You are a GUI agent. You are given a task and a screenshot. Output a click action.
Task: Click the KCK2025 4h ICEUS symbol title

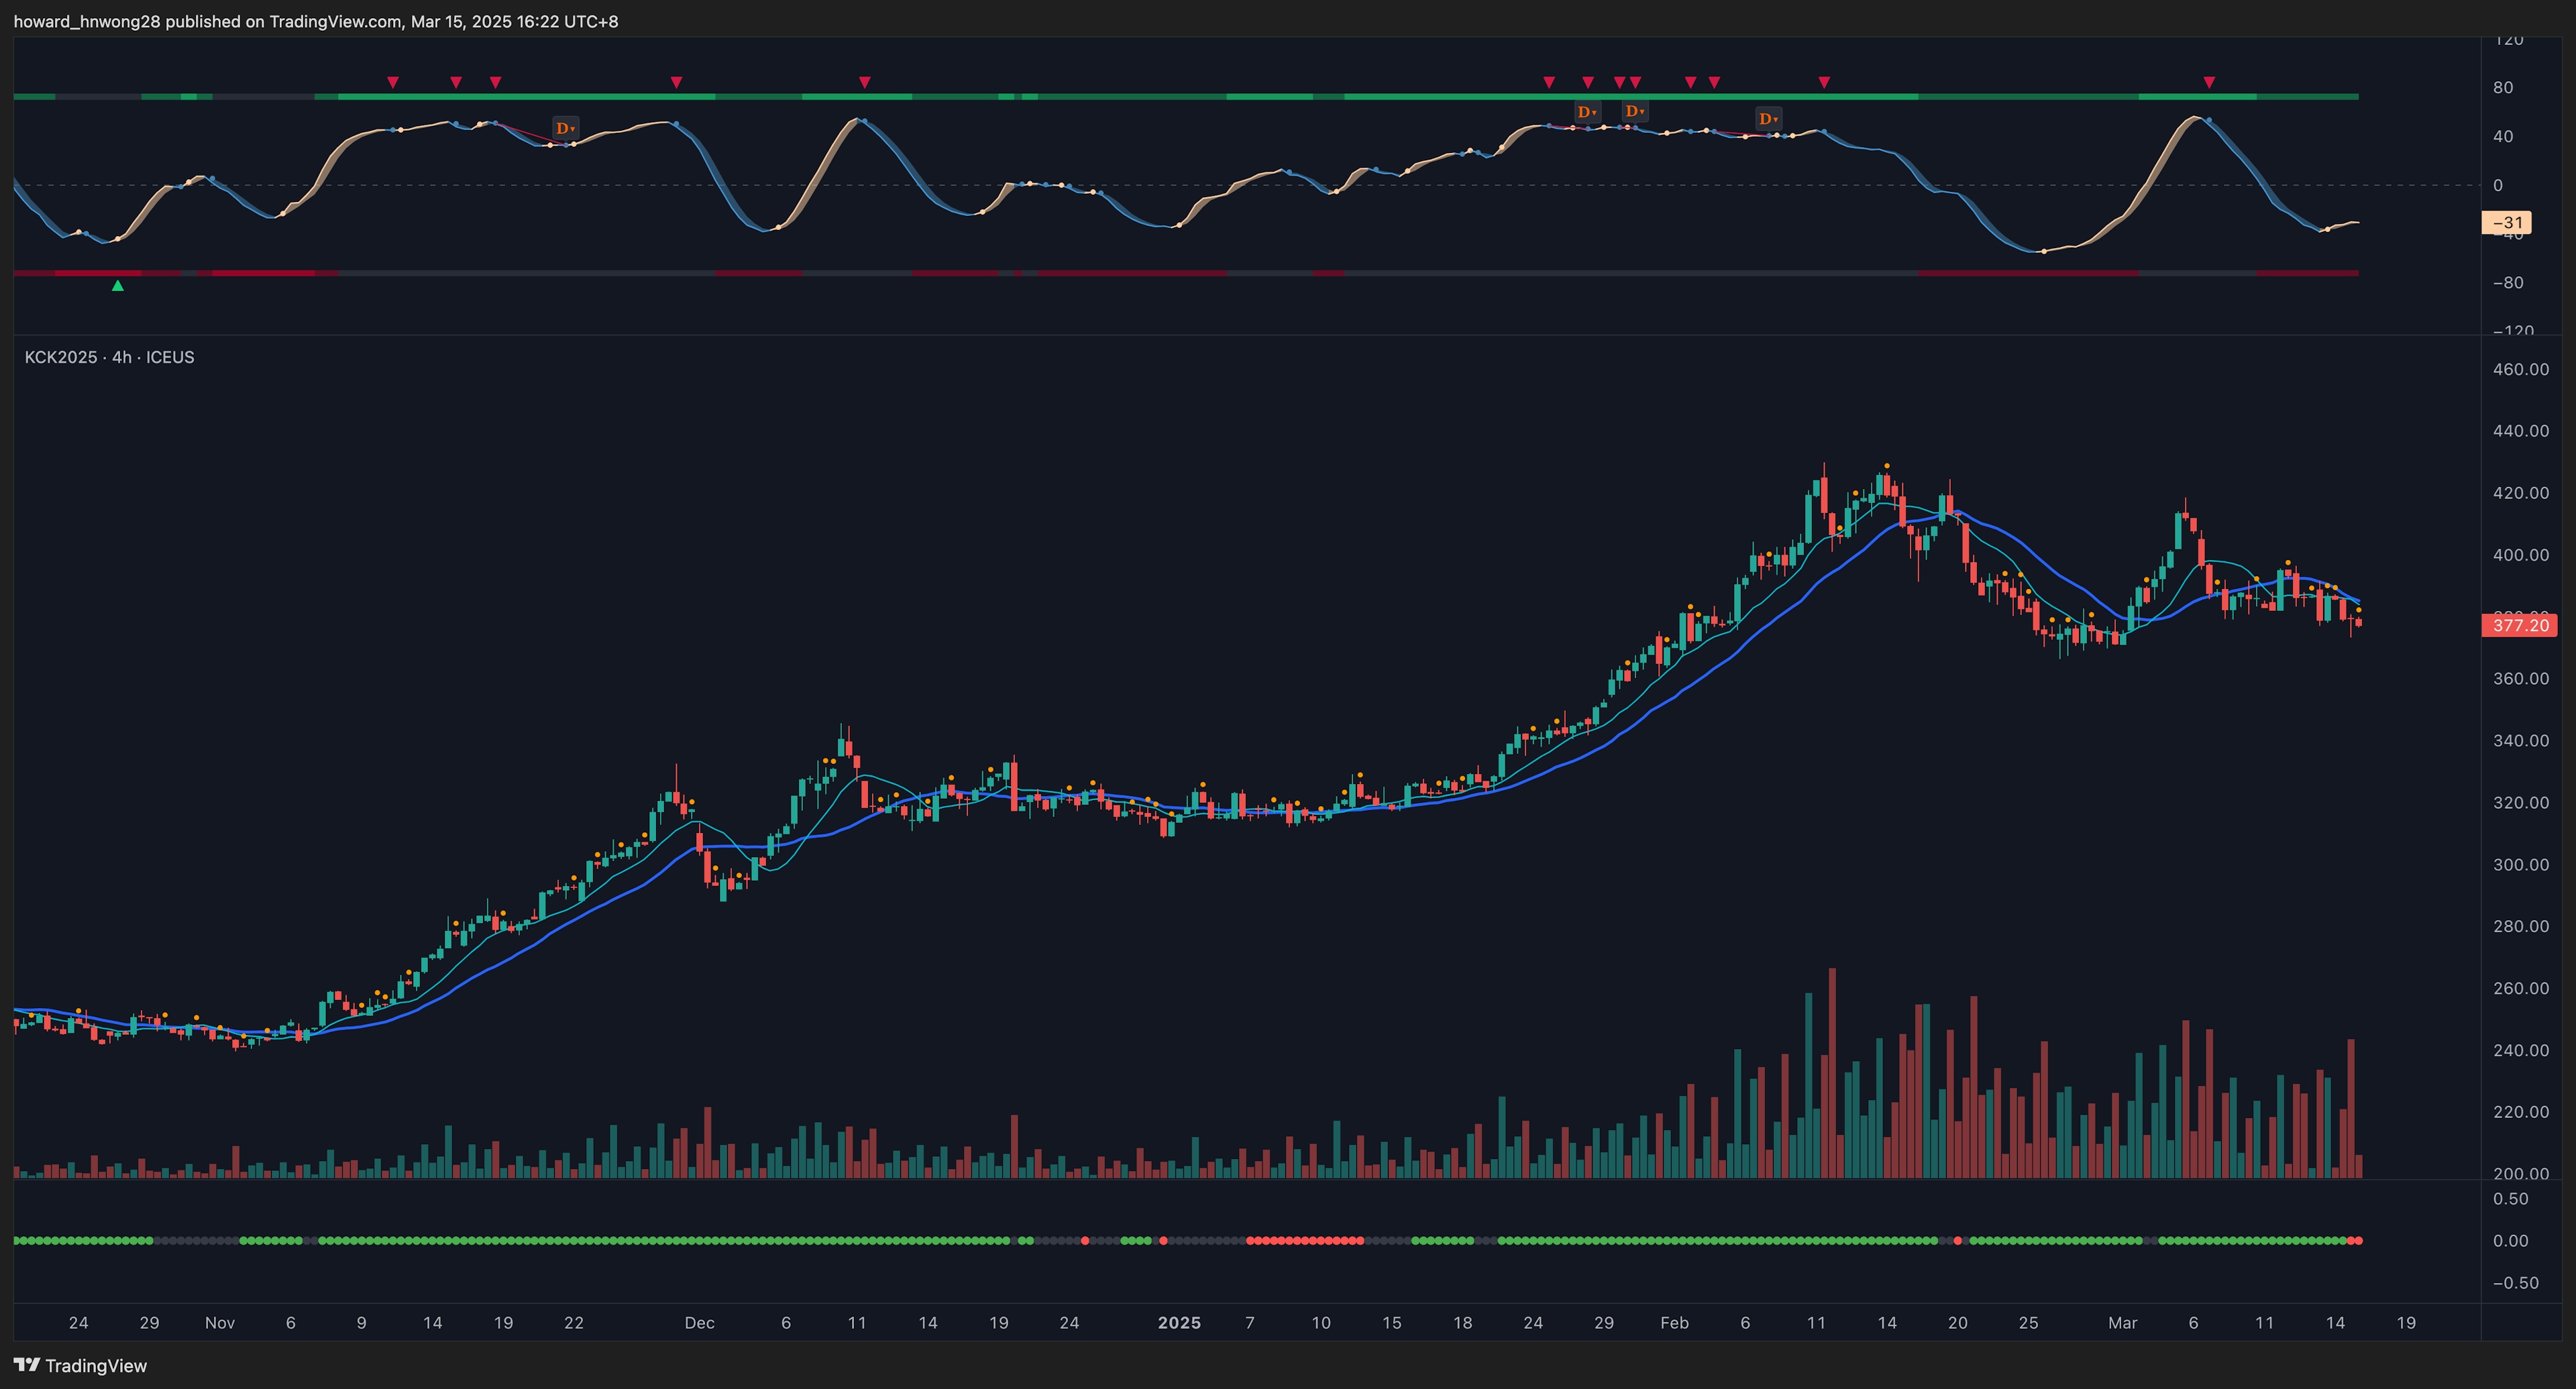pyautogui.click(x=110, y=357)
